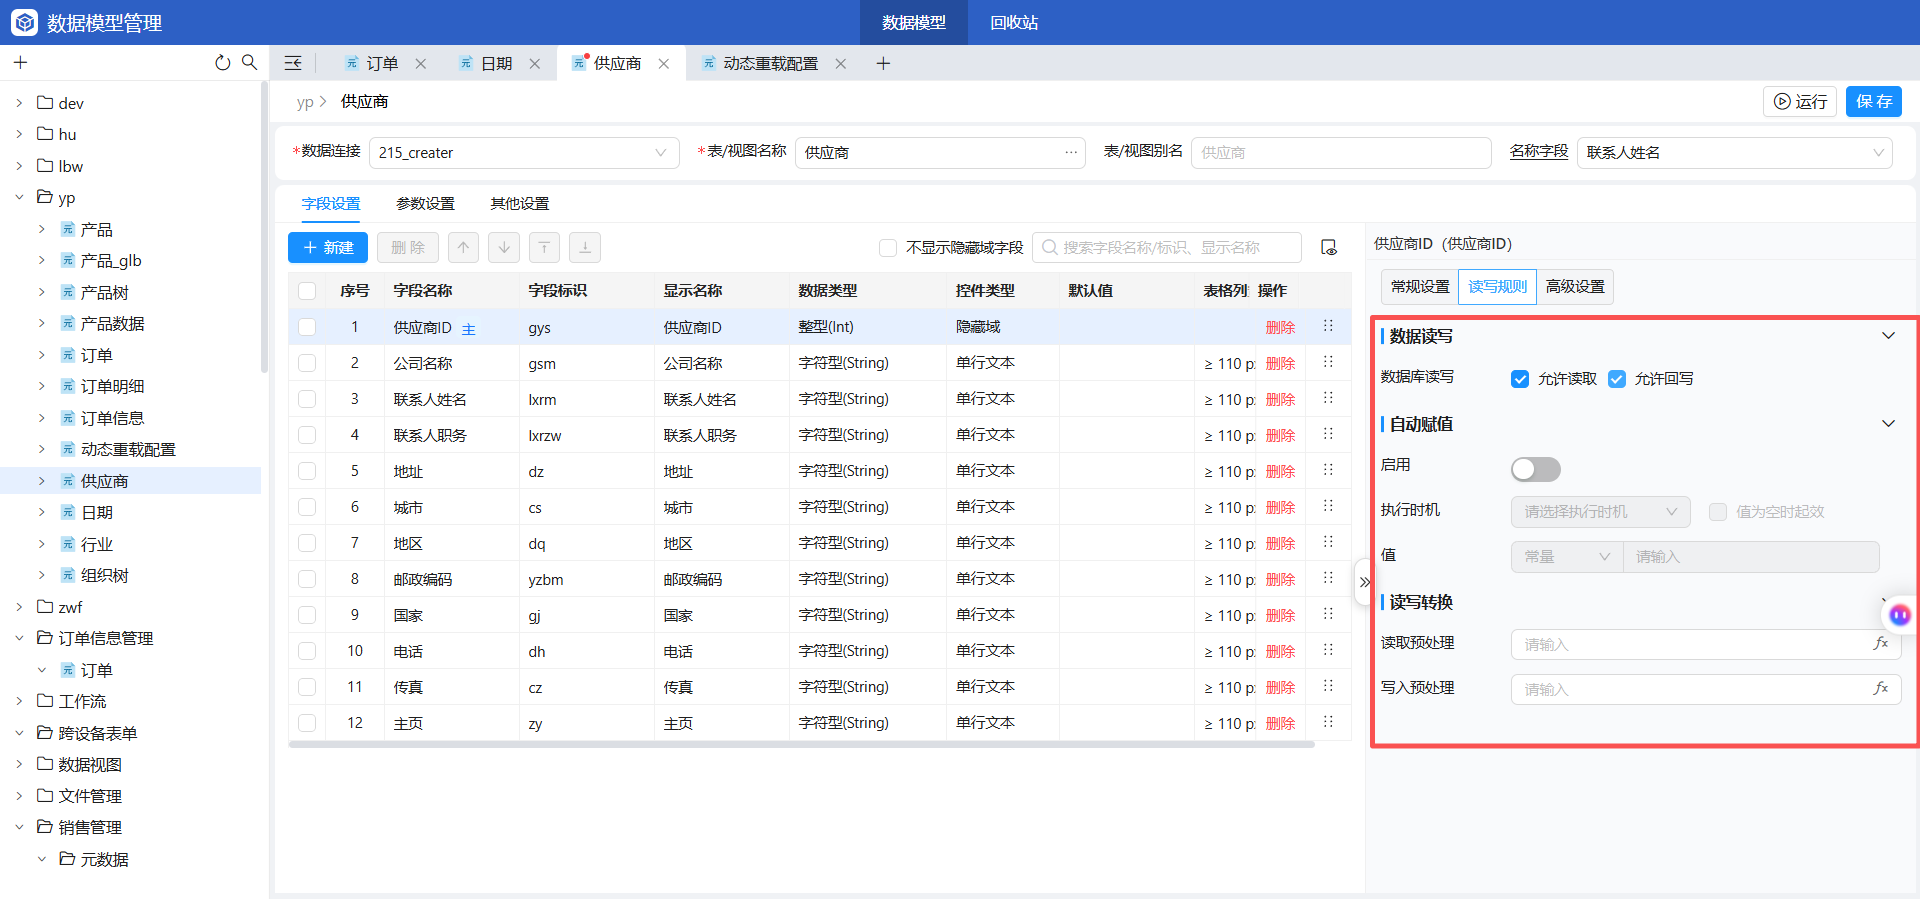
Task: Click 新建 to add a field
Action: (x=328, y=247)
